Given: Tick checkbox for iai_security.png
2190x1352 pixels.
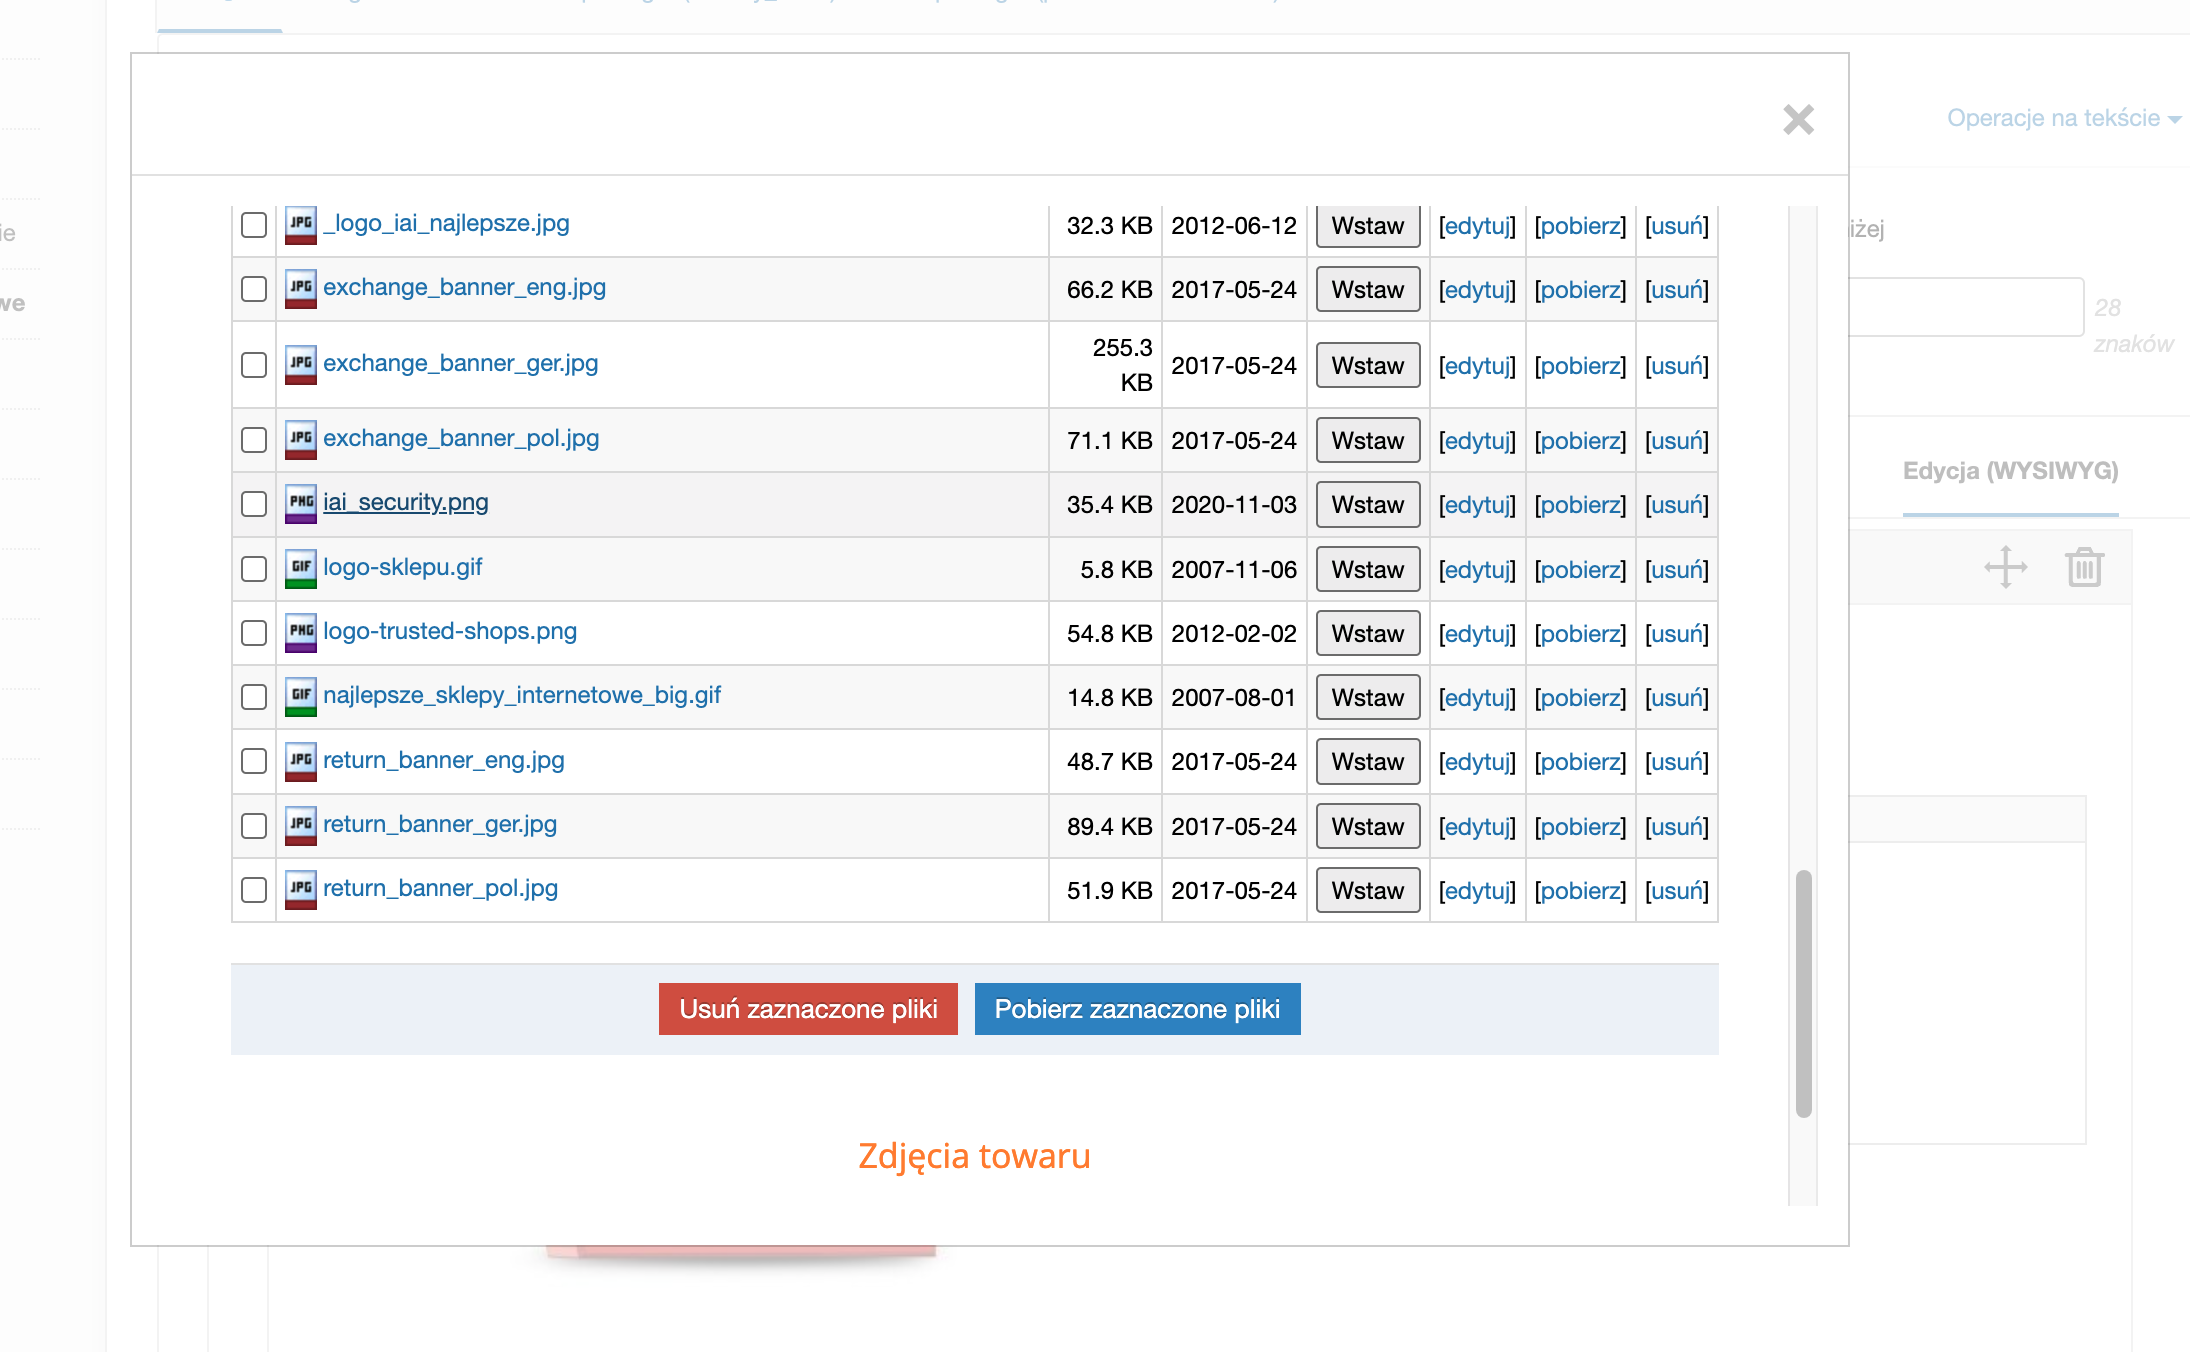Looking at the screenshot, I should pos(254,504).
